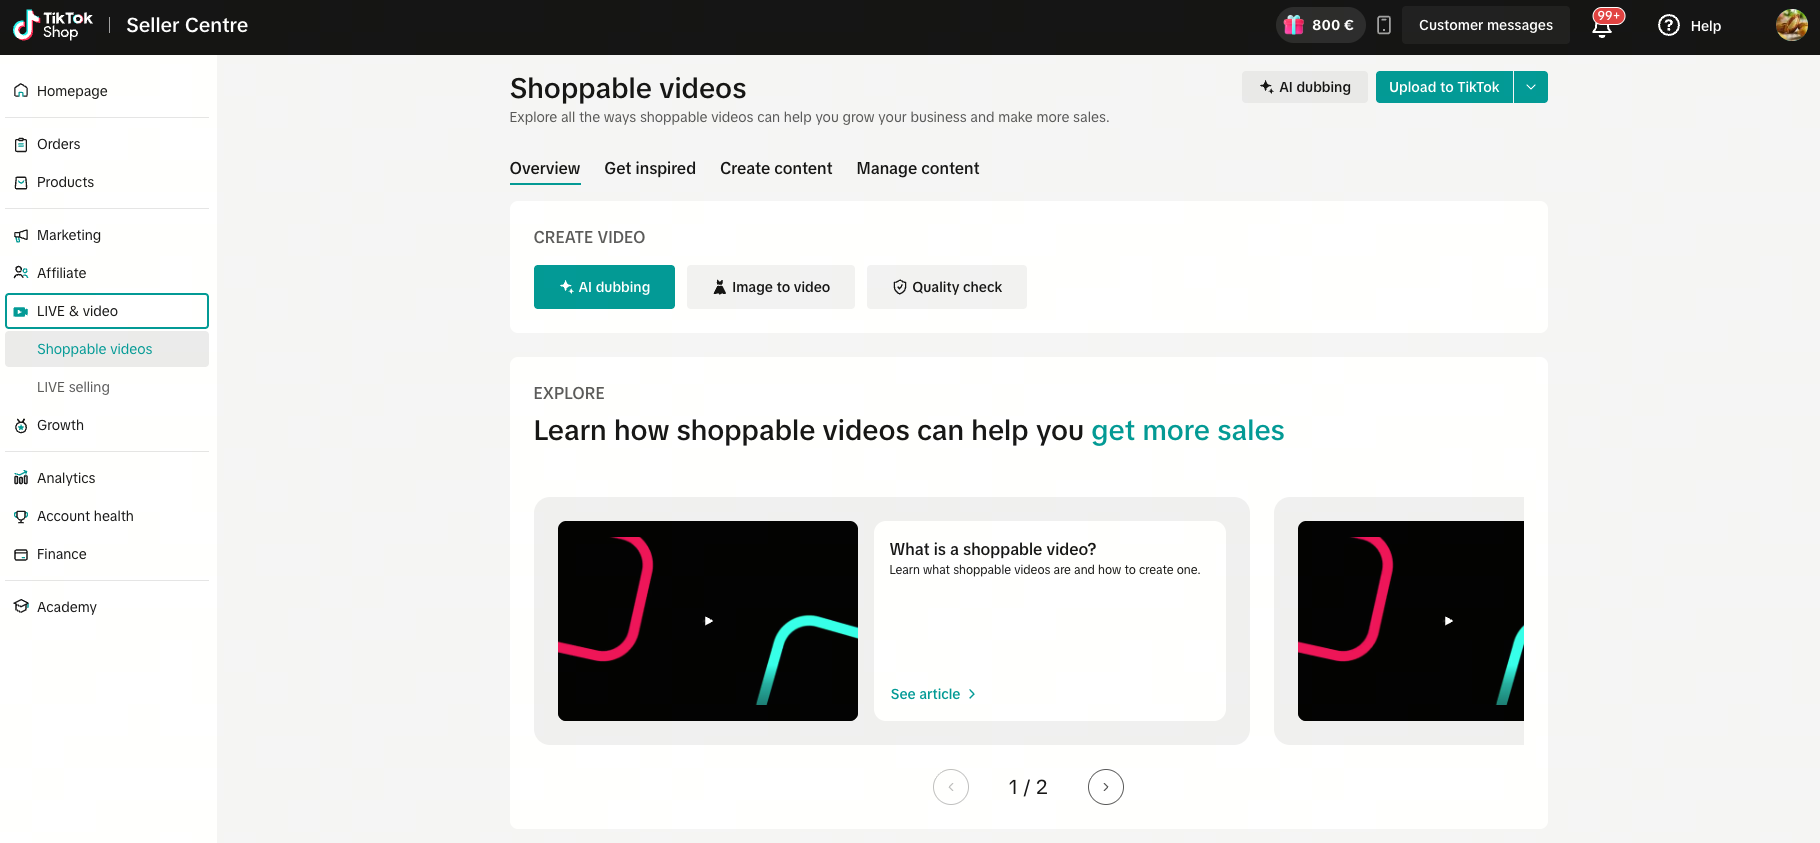This screenshot has height=843, width=1820.
Task: Open LIVE selling in the sidebar
Action: coord(107,387)
